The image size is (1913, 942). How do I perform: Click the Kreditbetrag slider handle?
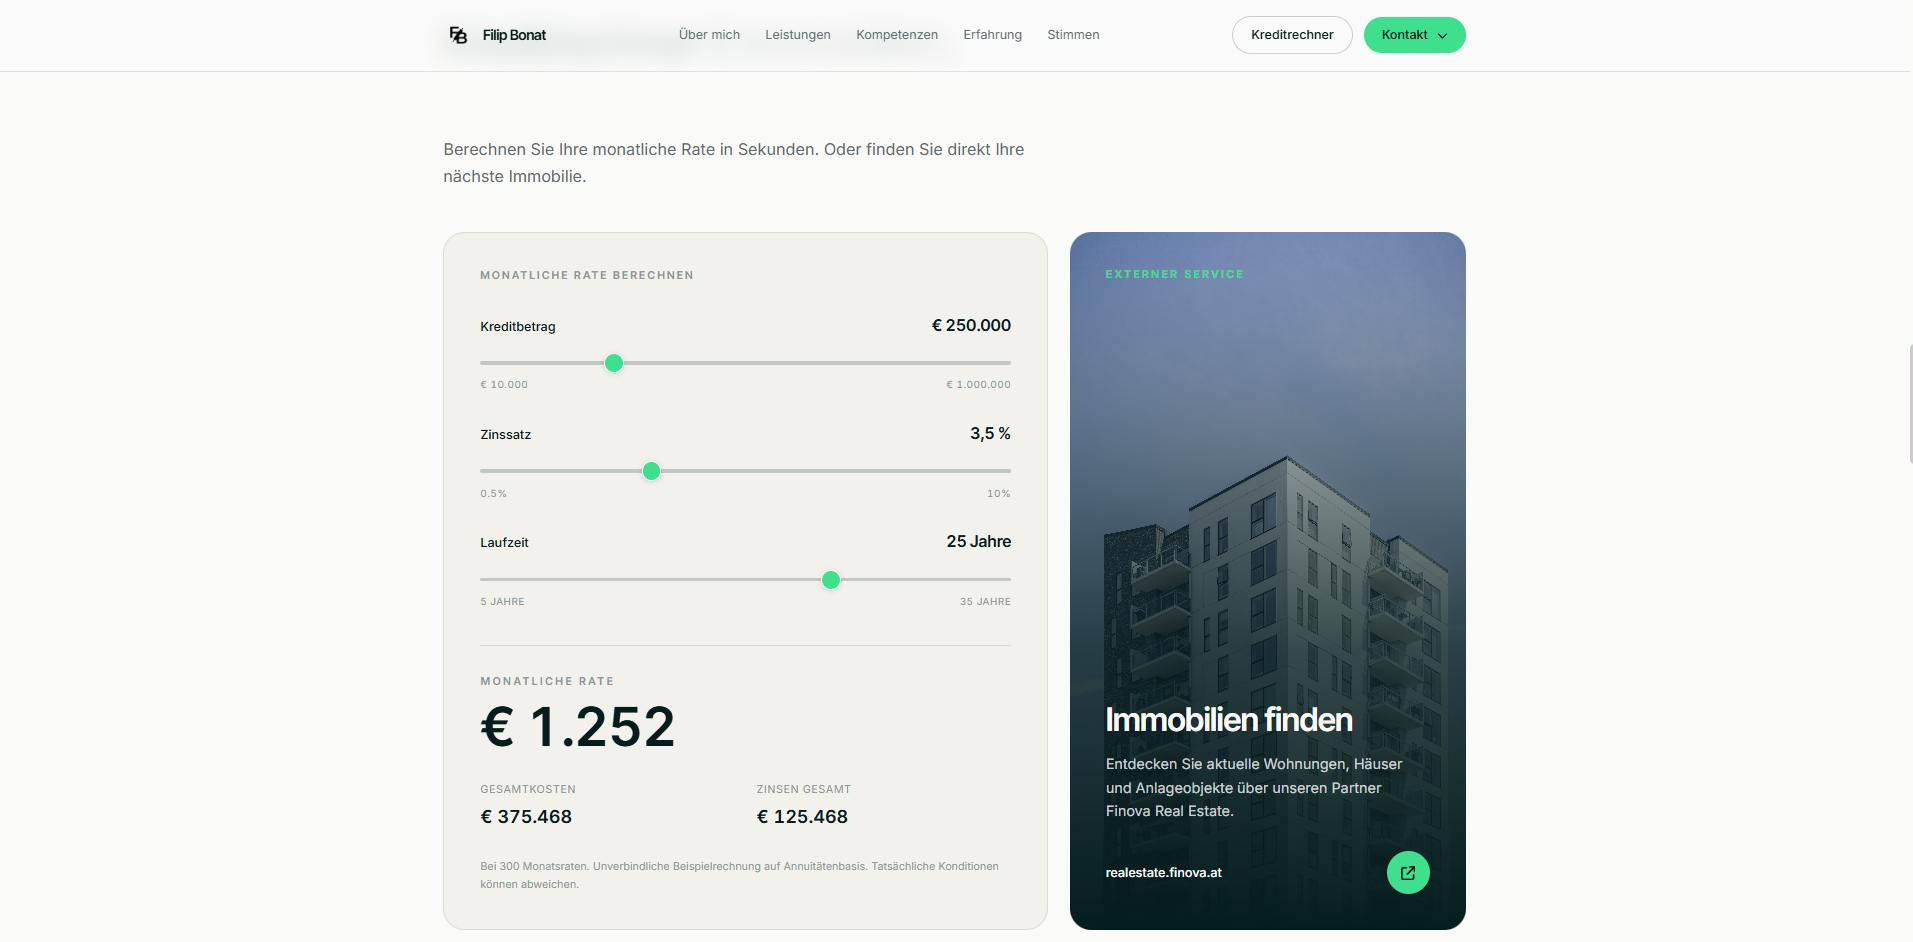pyautogui.click(x=614, y=363)
